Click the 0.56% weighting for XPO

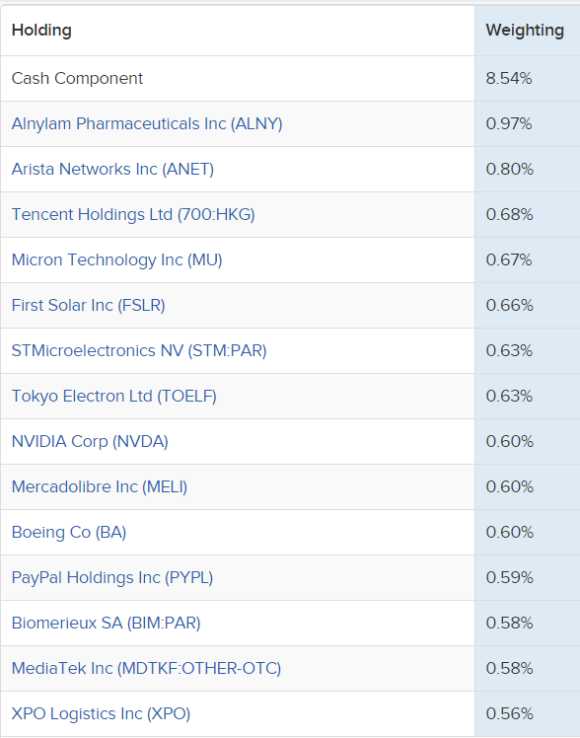pos(509,714)
